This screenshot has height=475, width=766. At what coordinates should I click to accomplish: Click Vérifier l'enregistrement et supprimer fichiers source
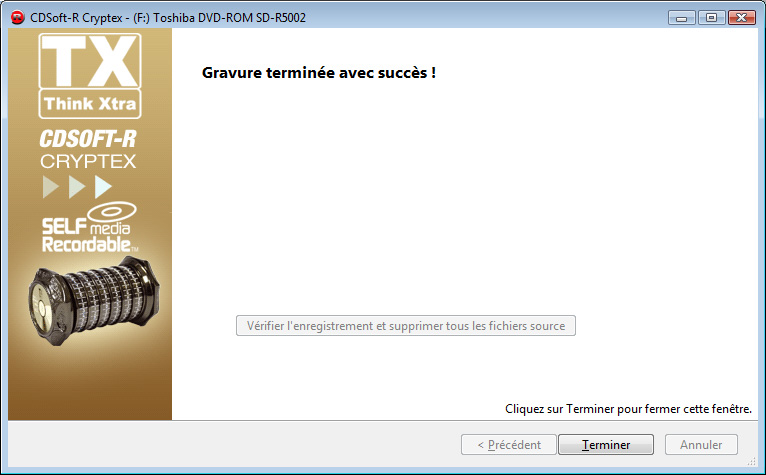click(x=405, y=326)
